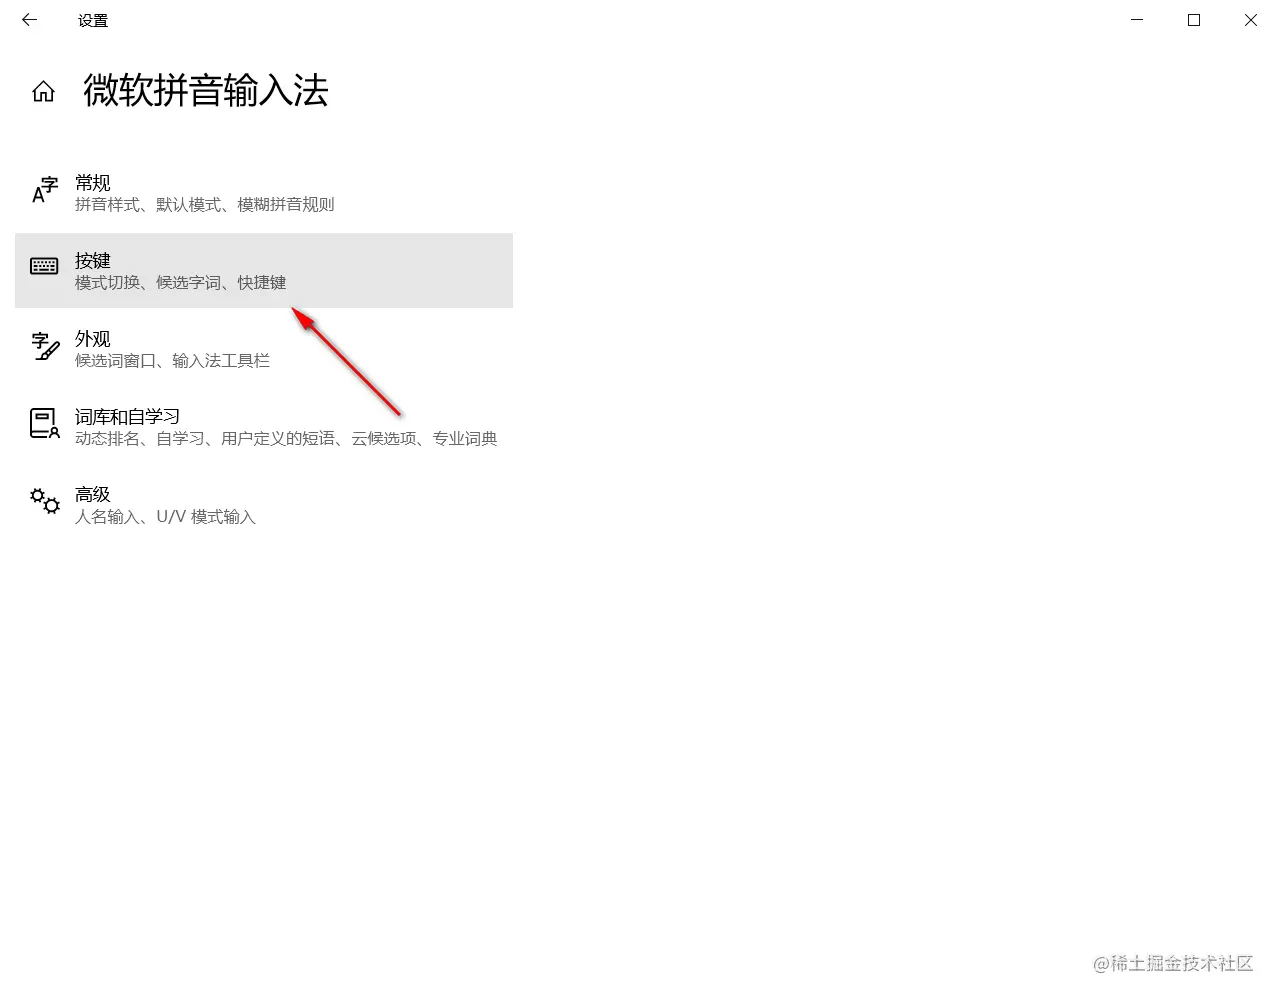Screen dimensions: 1280x1000
Task: Open the 高级 settings entry
Action: 264,504
